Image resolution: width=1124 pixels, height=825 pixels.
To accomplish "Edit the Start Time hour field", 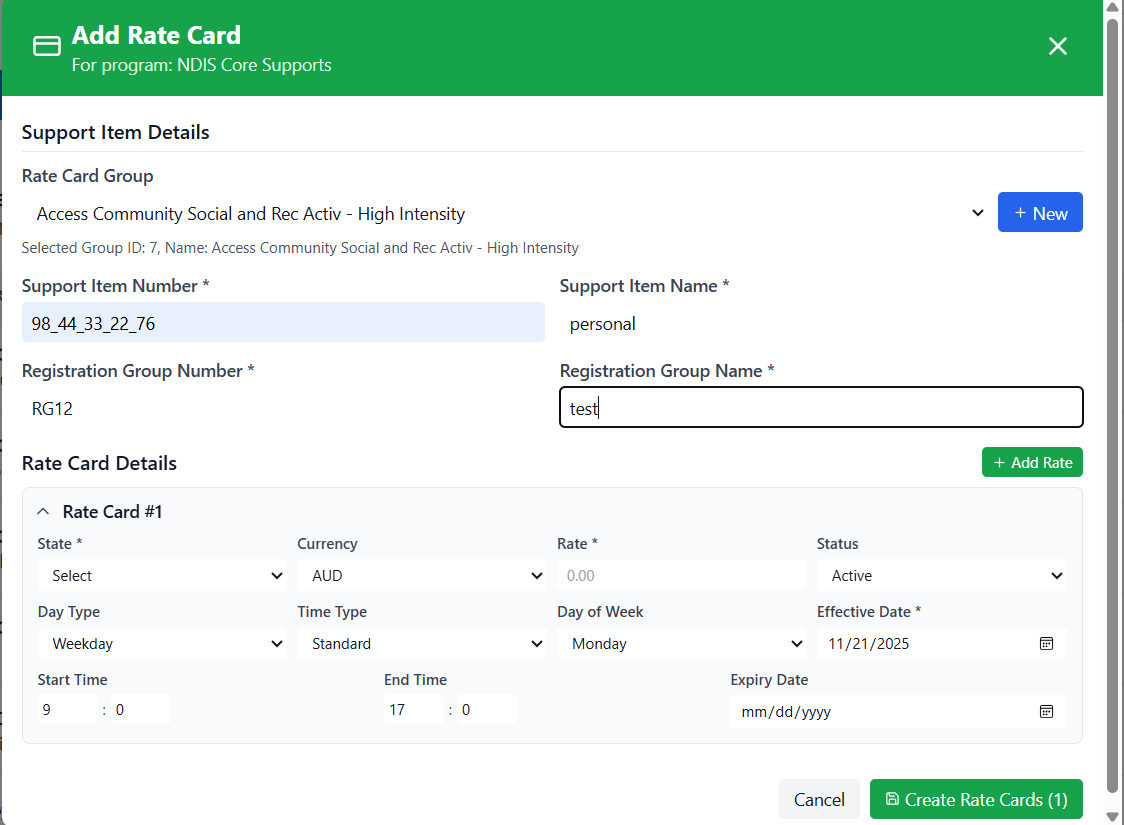I will pyautogui.click(x=66, y=710).
